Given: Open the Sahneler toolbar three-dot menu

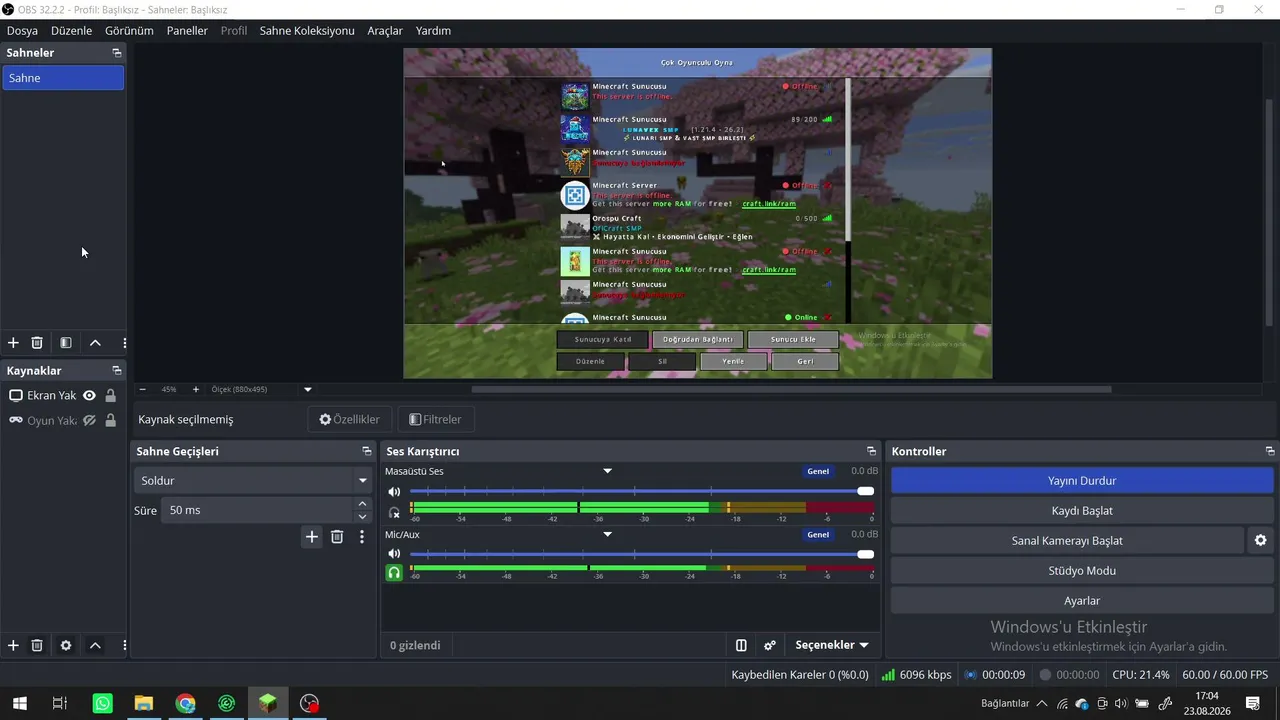Looking at the screenshot, I should pos(124,343).
